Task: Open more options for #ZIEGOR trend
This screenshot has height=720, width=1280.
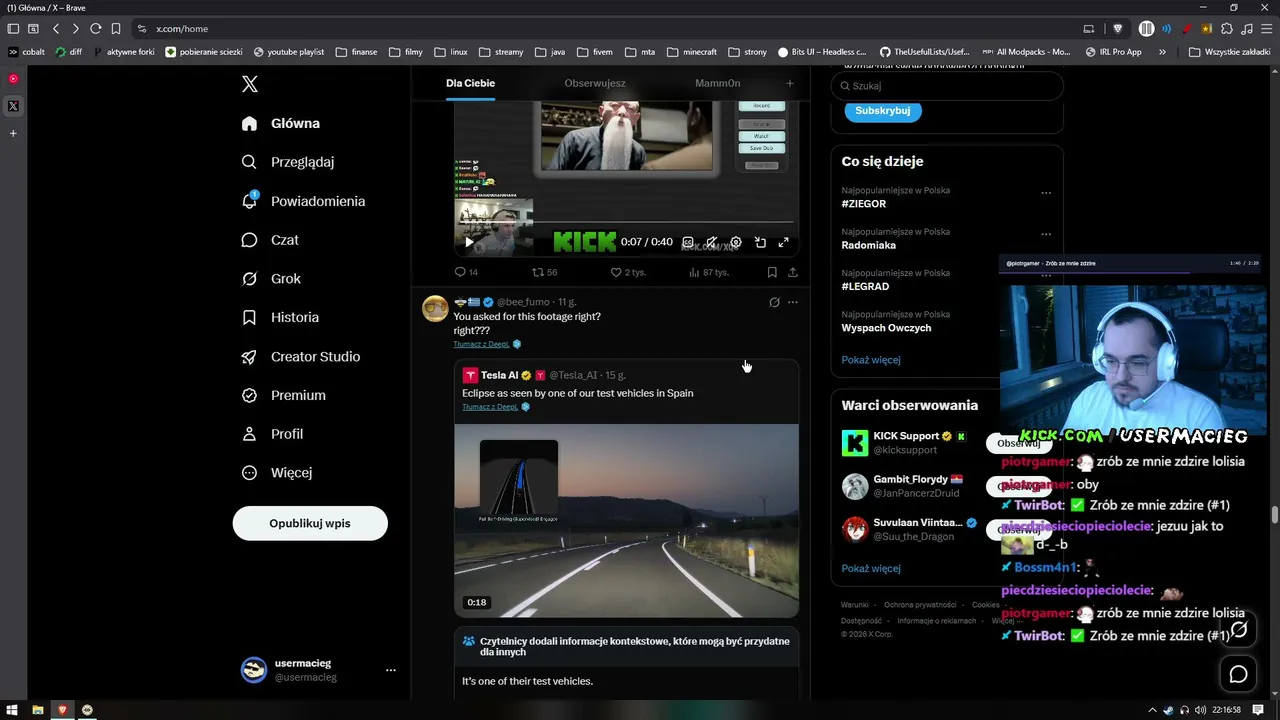Action: (x=1046, y=194)
